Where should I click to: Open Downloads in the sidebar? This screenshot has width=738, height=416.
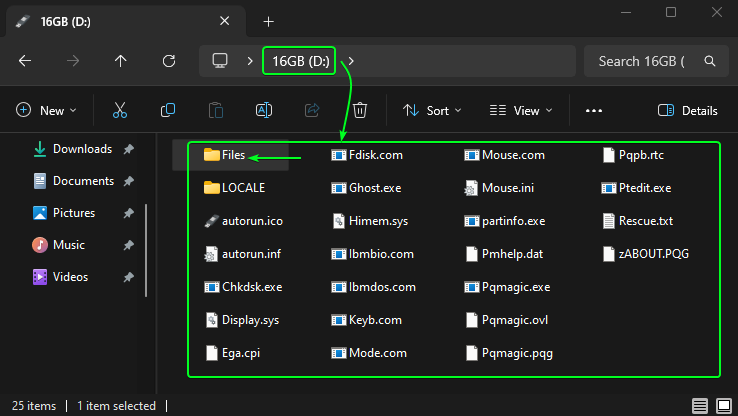coord(82,149)
